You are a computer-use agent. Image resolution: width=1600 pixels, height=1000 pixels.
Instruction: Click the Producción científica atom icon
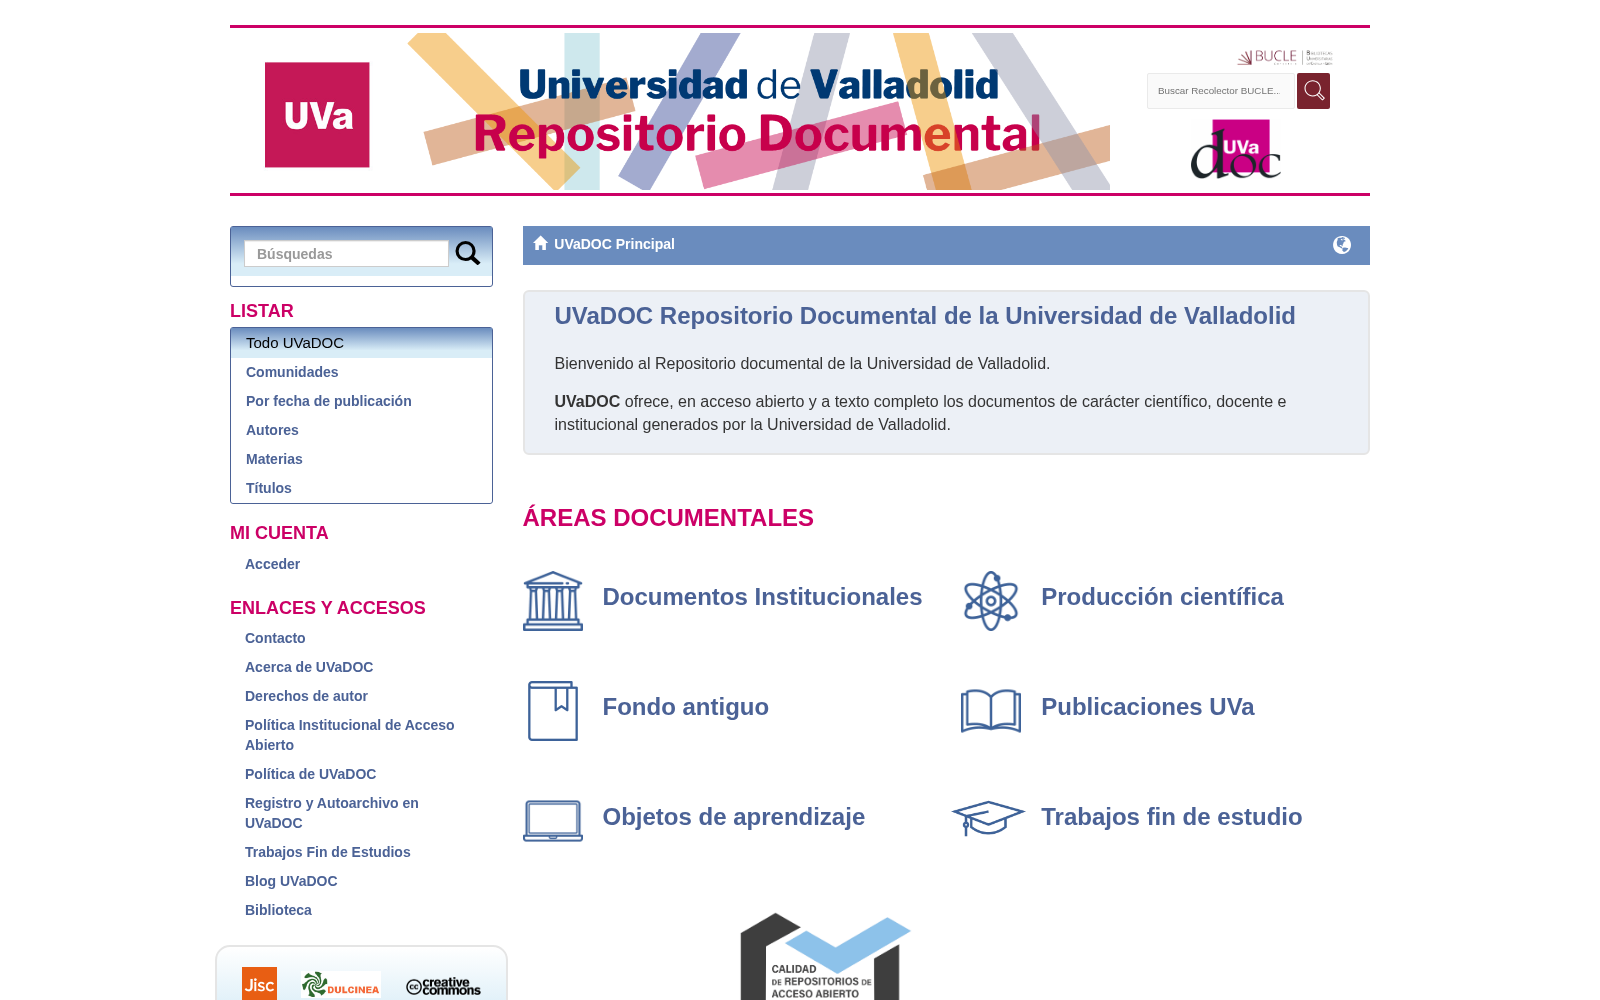coord(991,601)
